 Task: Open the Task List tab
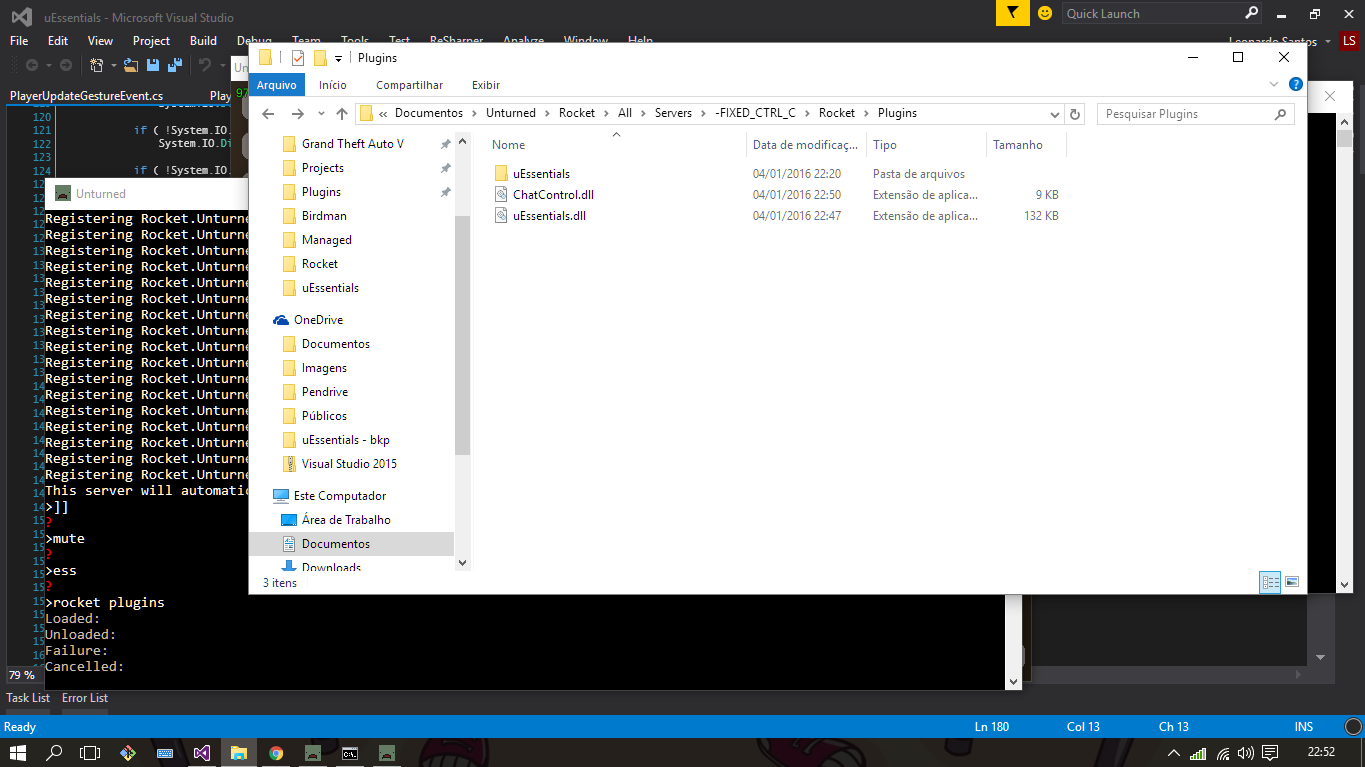(x=28, y=698)
